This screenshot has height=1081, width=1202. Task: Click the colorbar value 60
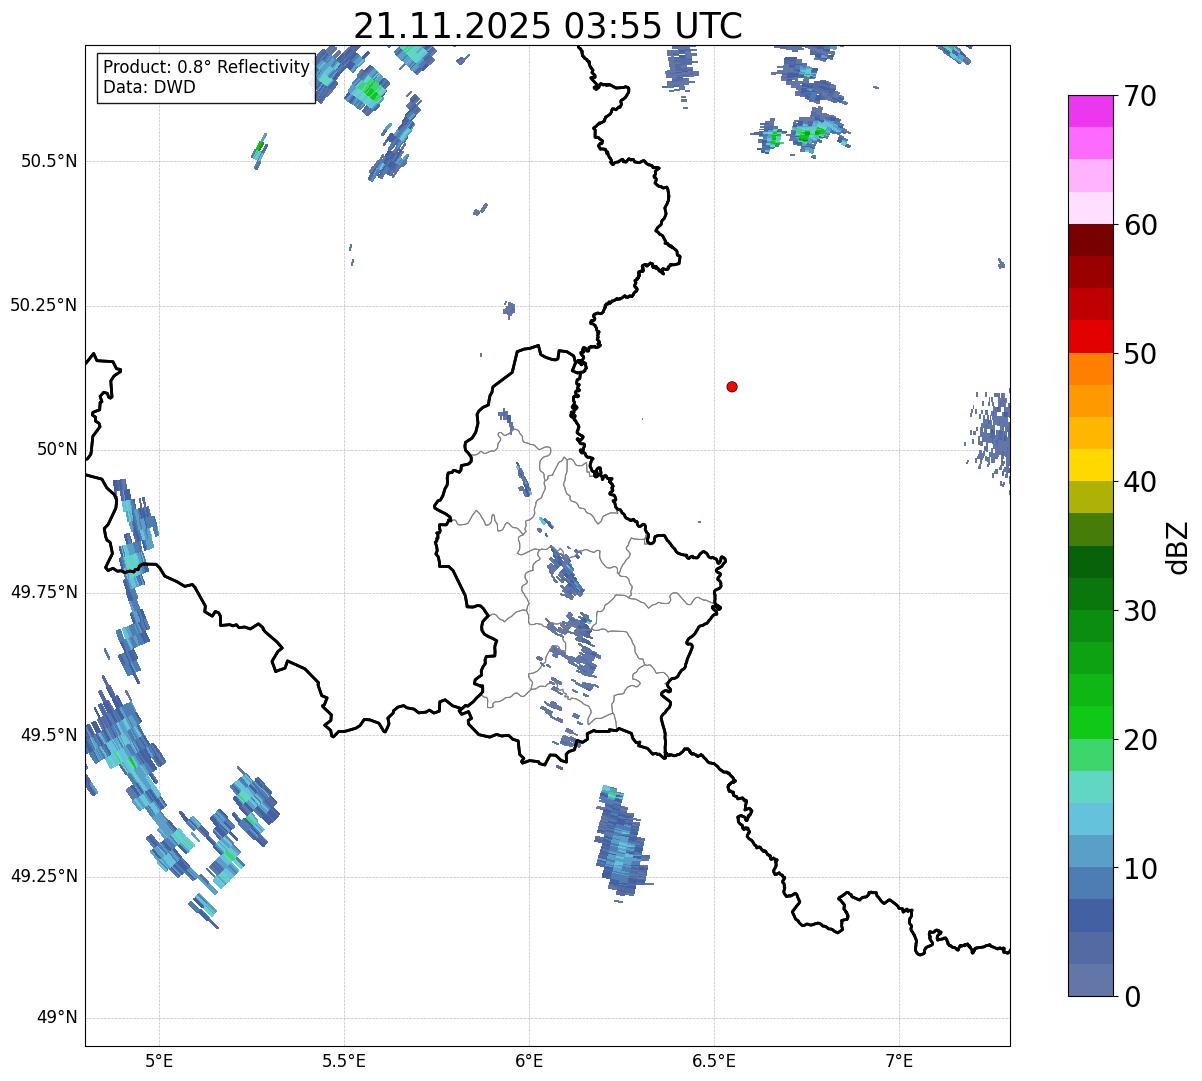click(1141, 225)
